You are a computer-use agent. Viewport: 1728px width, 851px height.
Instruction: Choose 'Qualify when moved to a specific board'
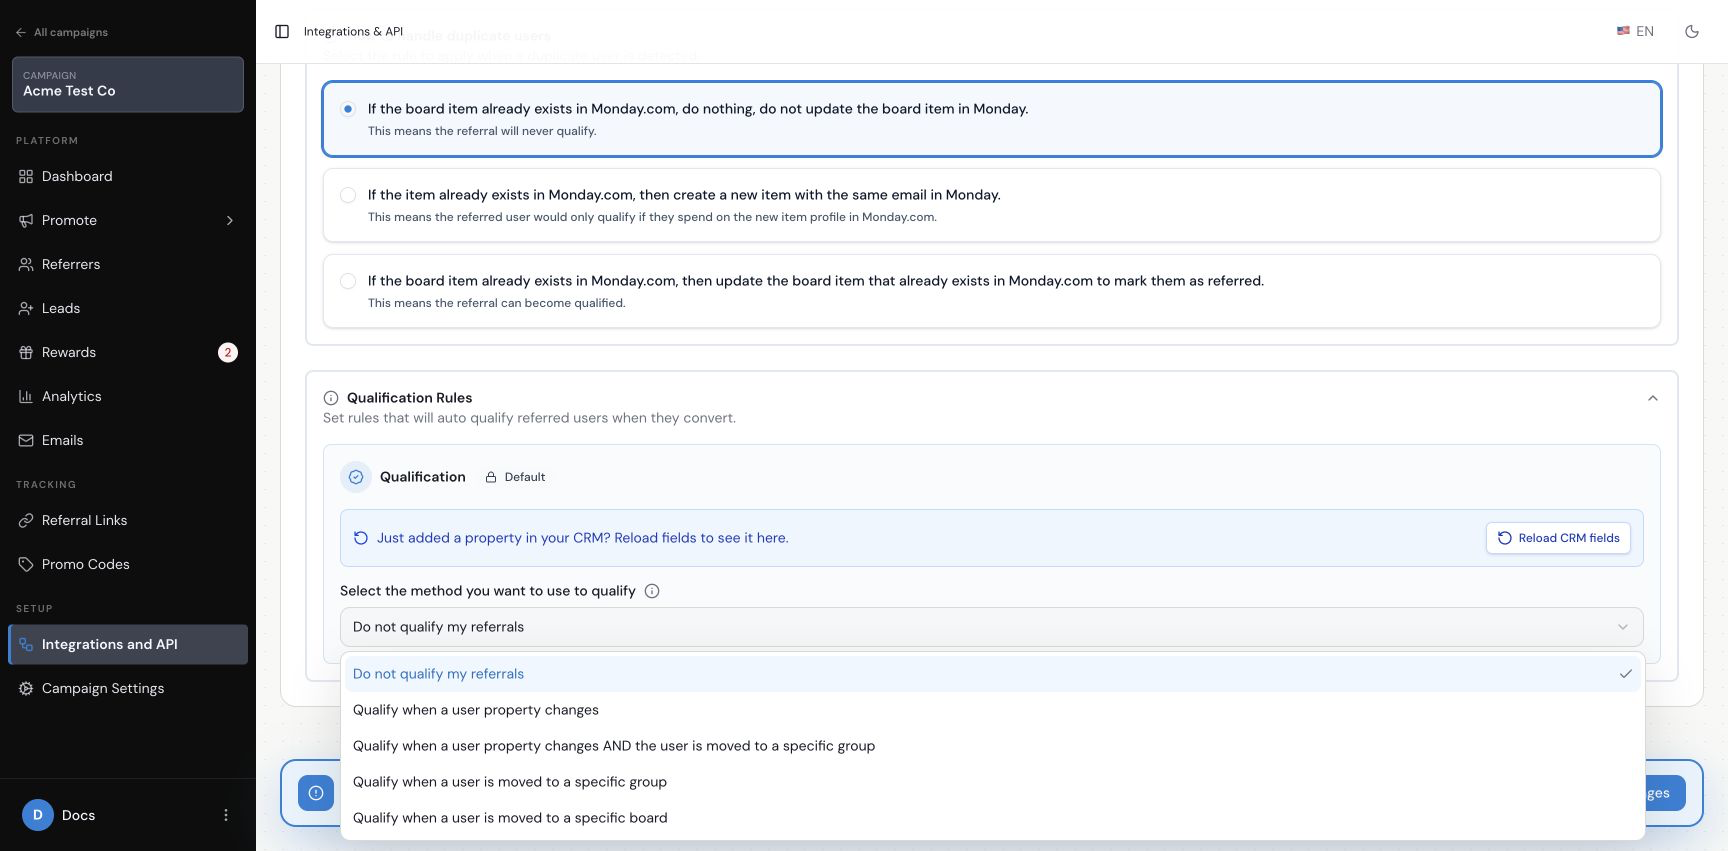point(992,818)
